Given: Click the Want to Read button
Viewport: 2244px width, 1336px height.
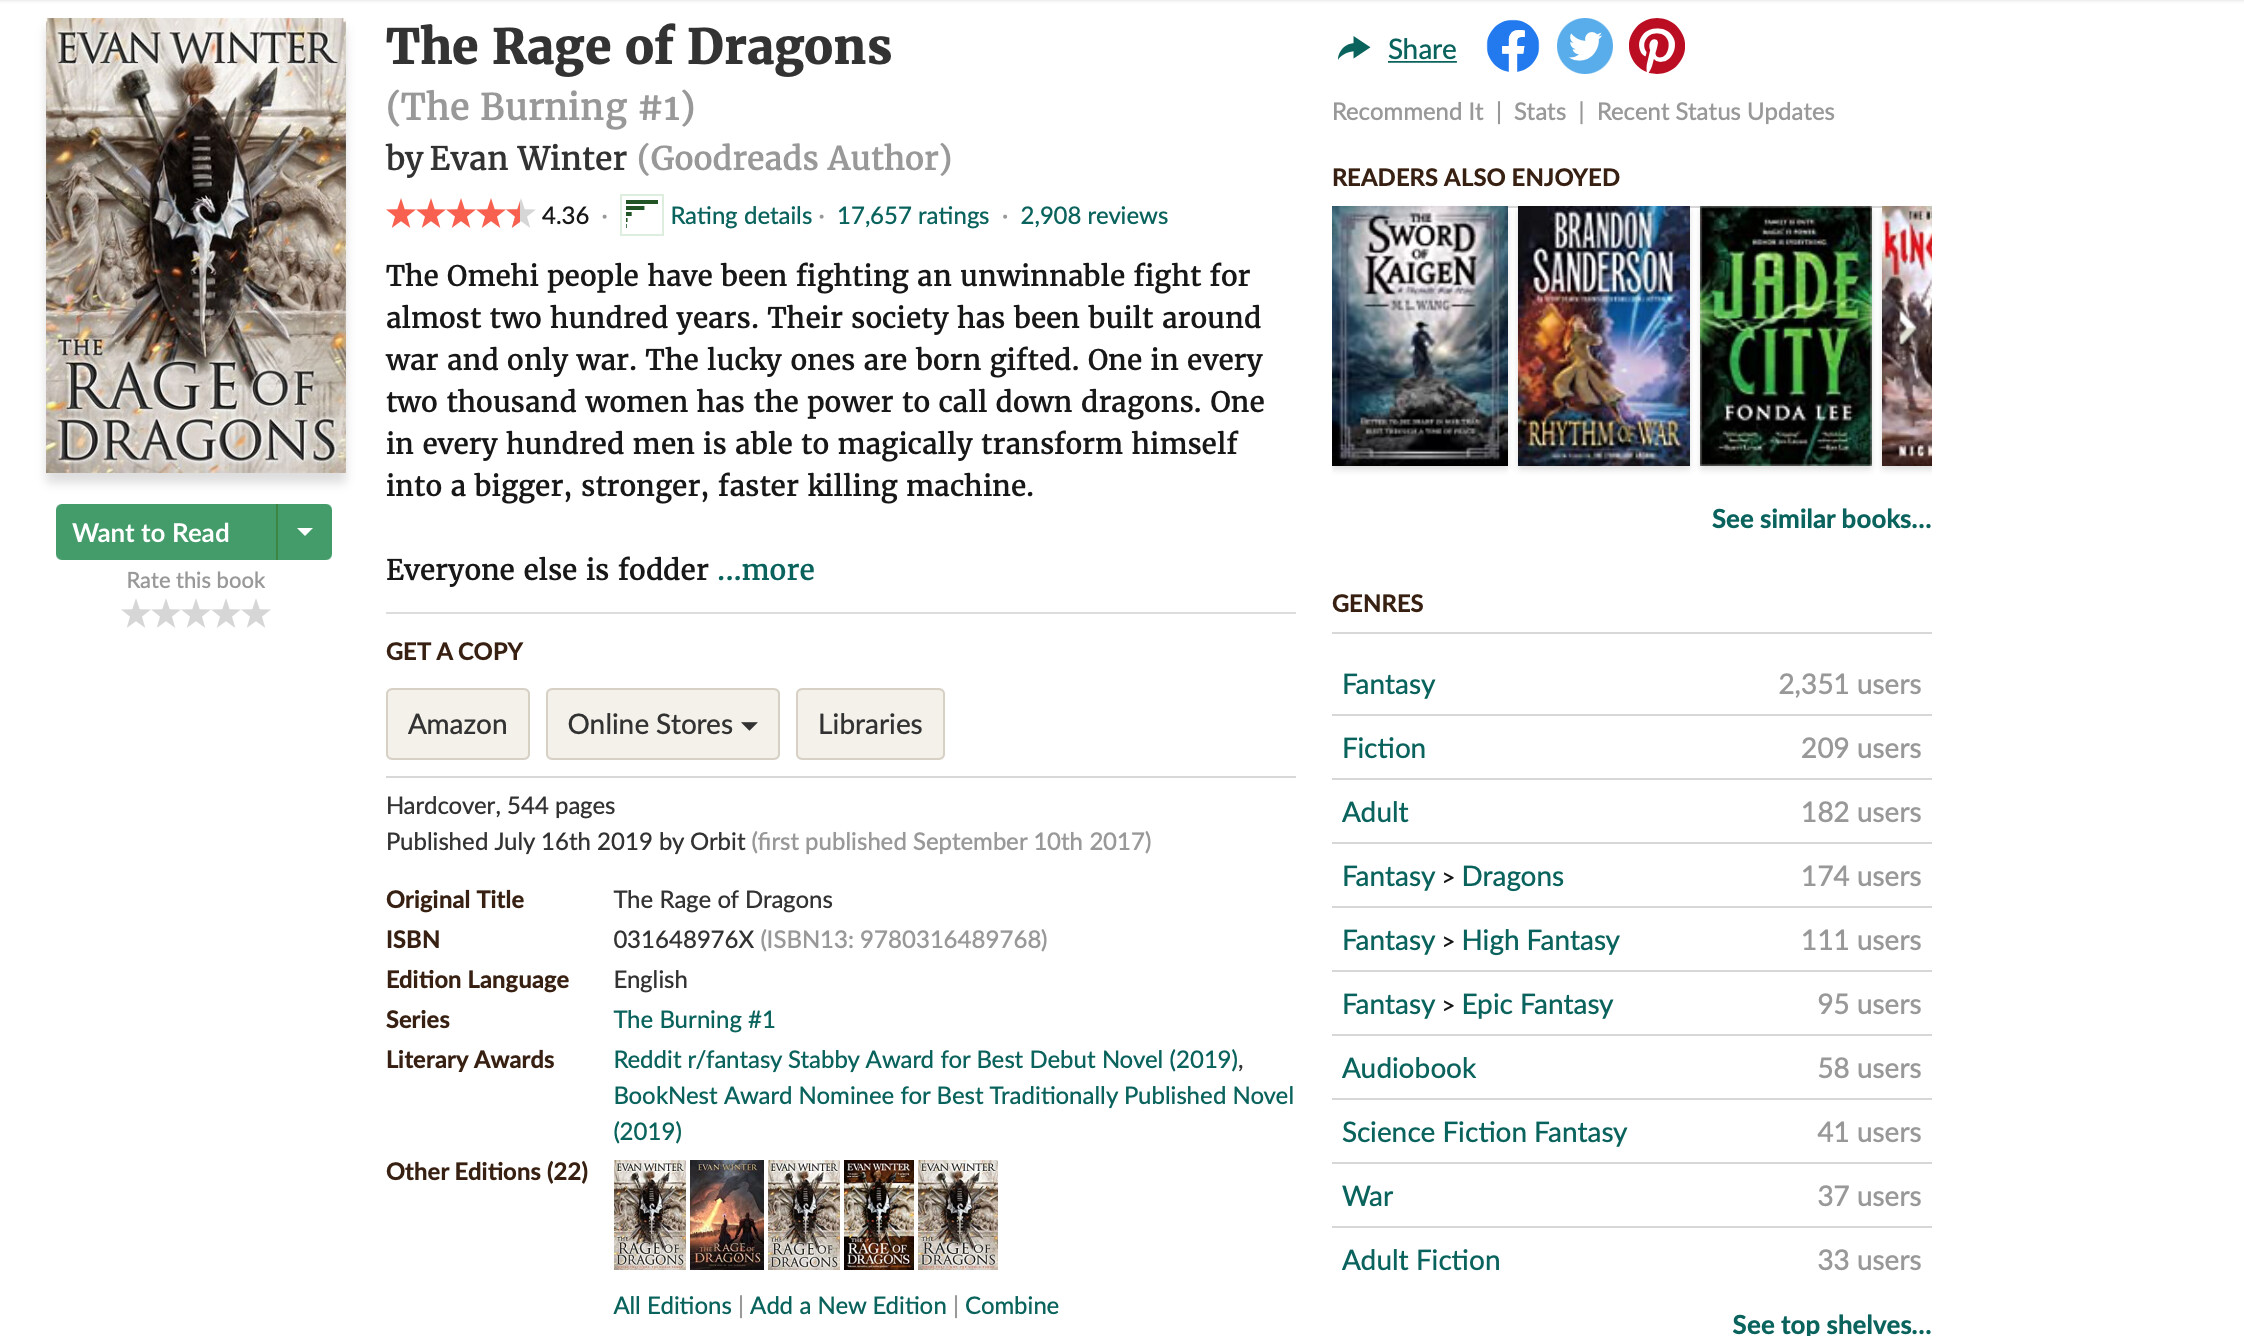Looking at the screenshot, I should coord(166,532).
